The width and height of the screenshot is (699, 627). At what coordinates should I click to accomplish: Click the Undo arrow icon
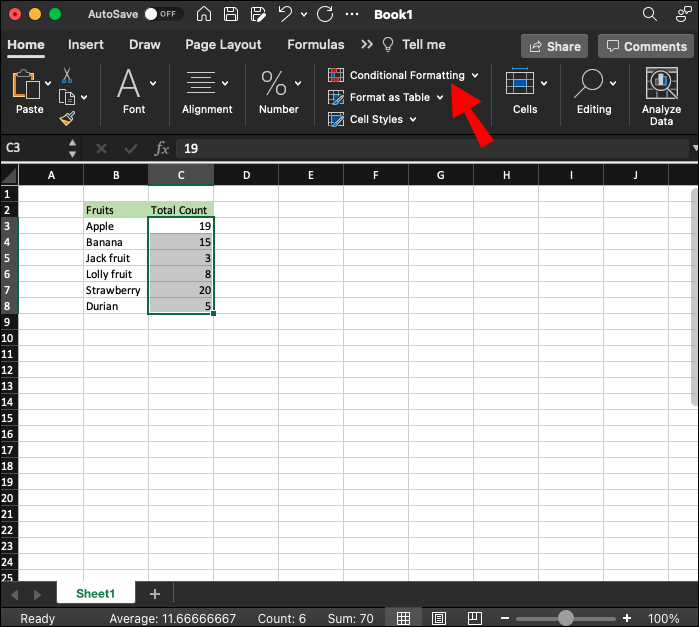coord(285,15)
